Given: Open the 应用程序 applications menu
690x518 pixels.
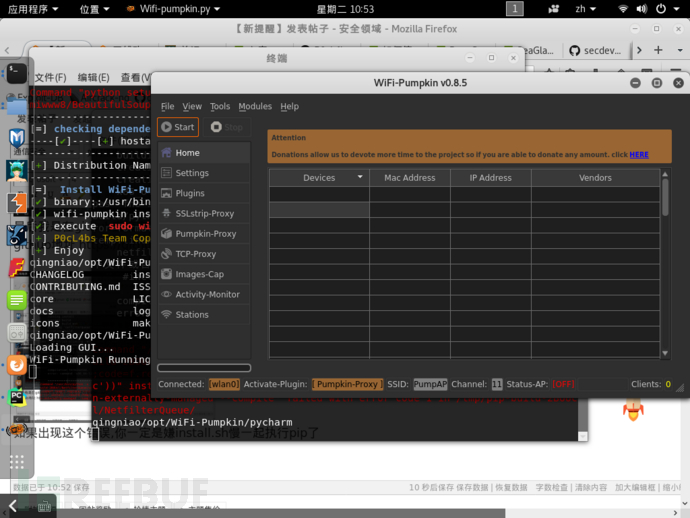Looking at the screenshot, I should [x=33, y=9].
